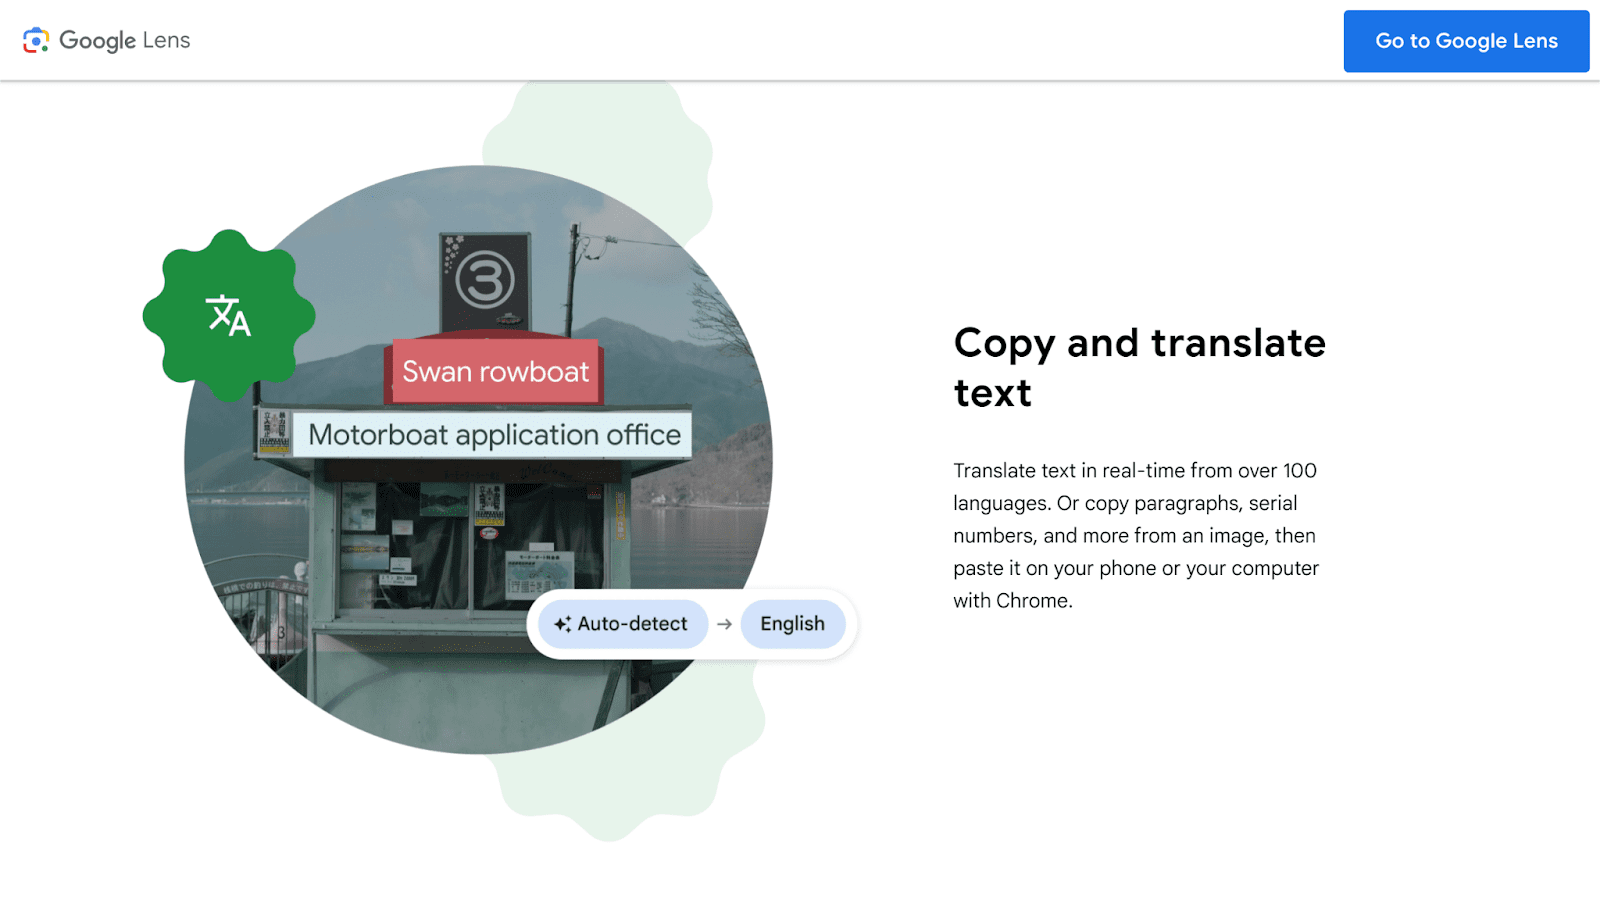Click the Go to Google Lens button

(x=1466, y=41)
